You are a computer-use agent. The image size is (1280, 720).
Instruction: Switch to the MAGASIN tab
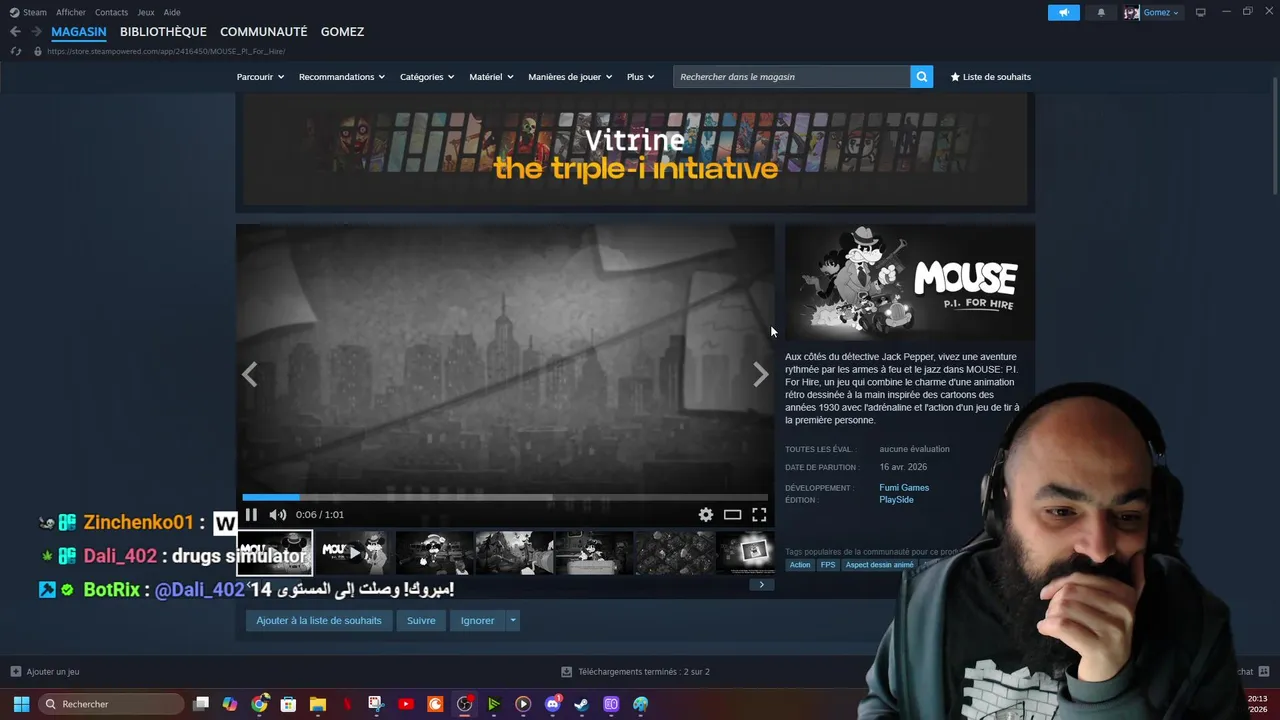(78, 32)
